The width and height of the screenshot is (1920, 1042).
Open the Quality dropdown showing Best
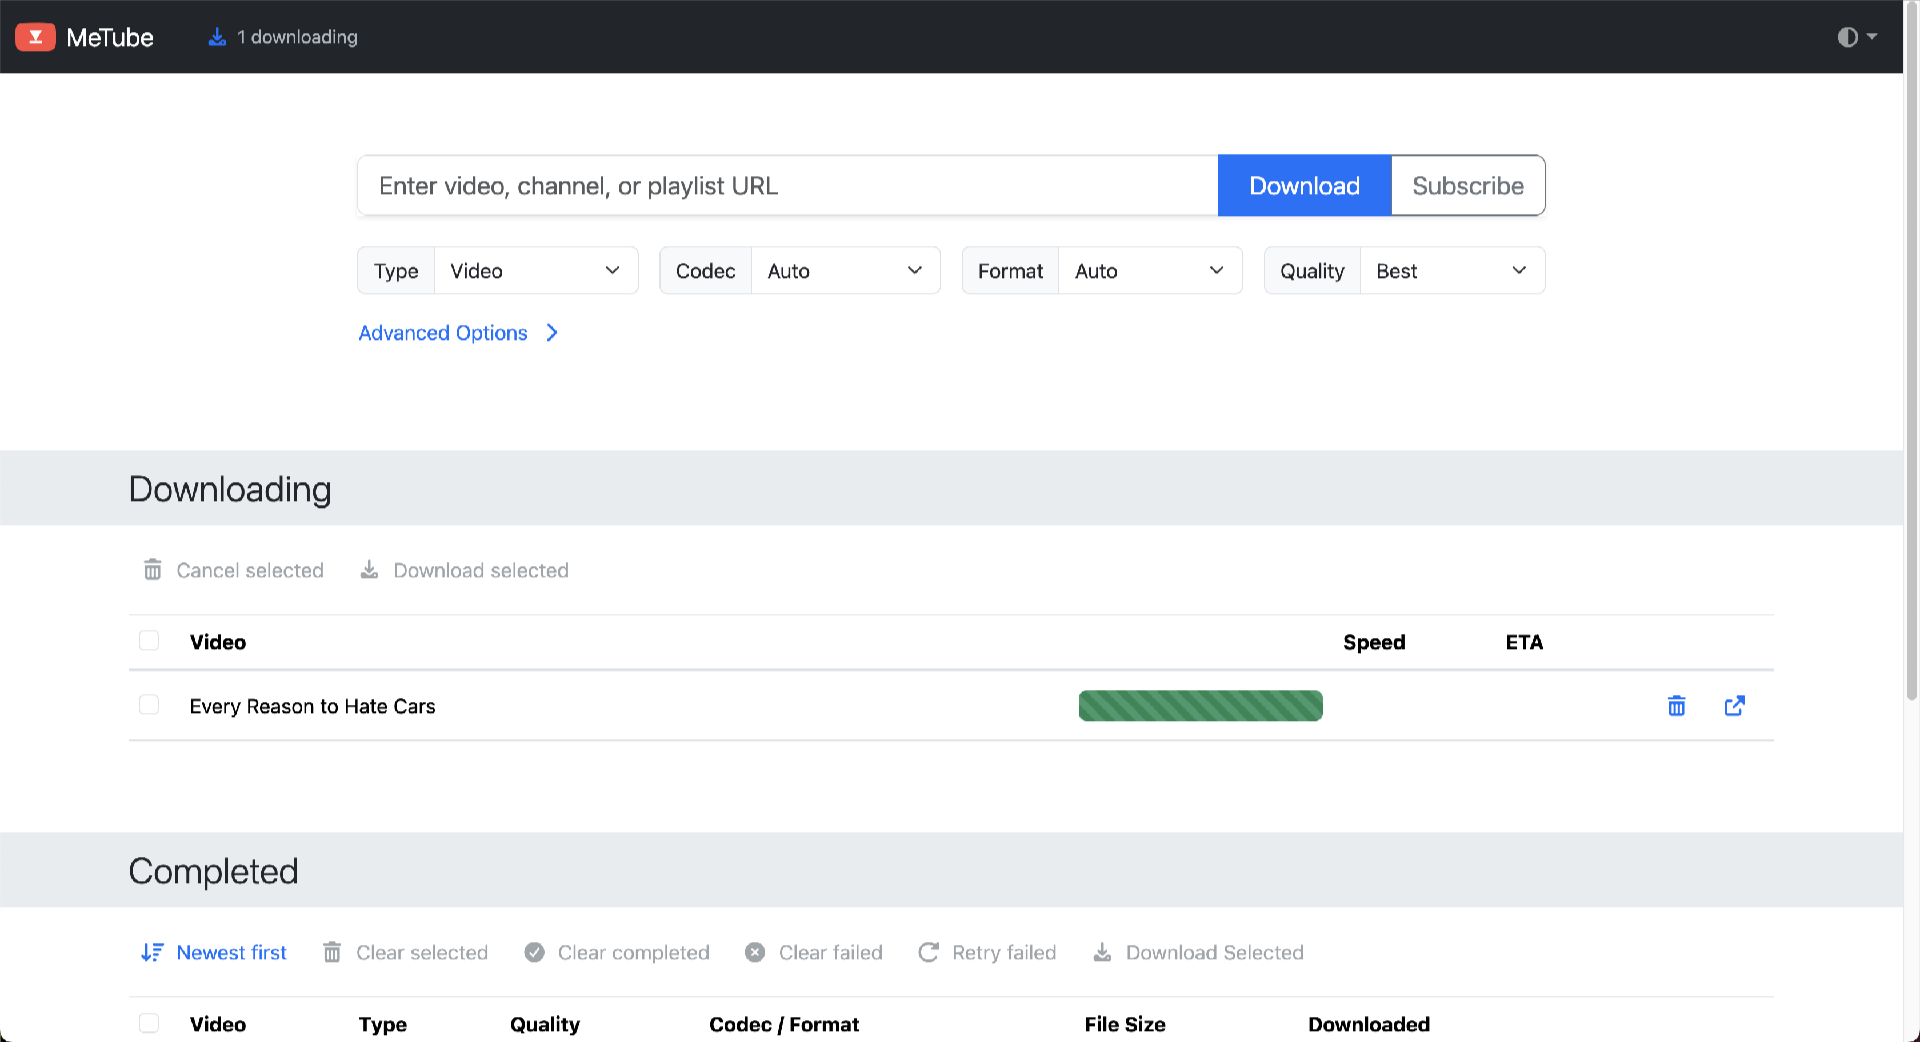coord(1452,271)
